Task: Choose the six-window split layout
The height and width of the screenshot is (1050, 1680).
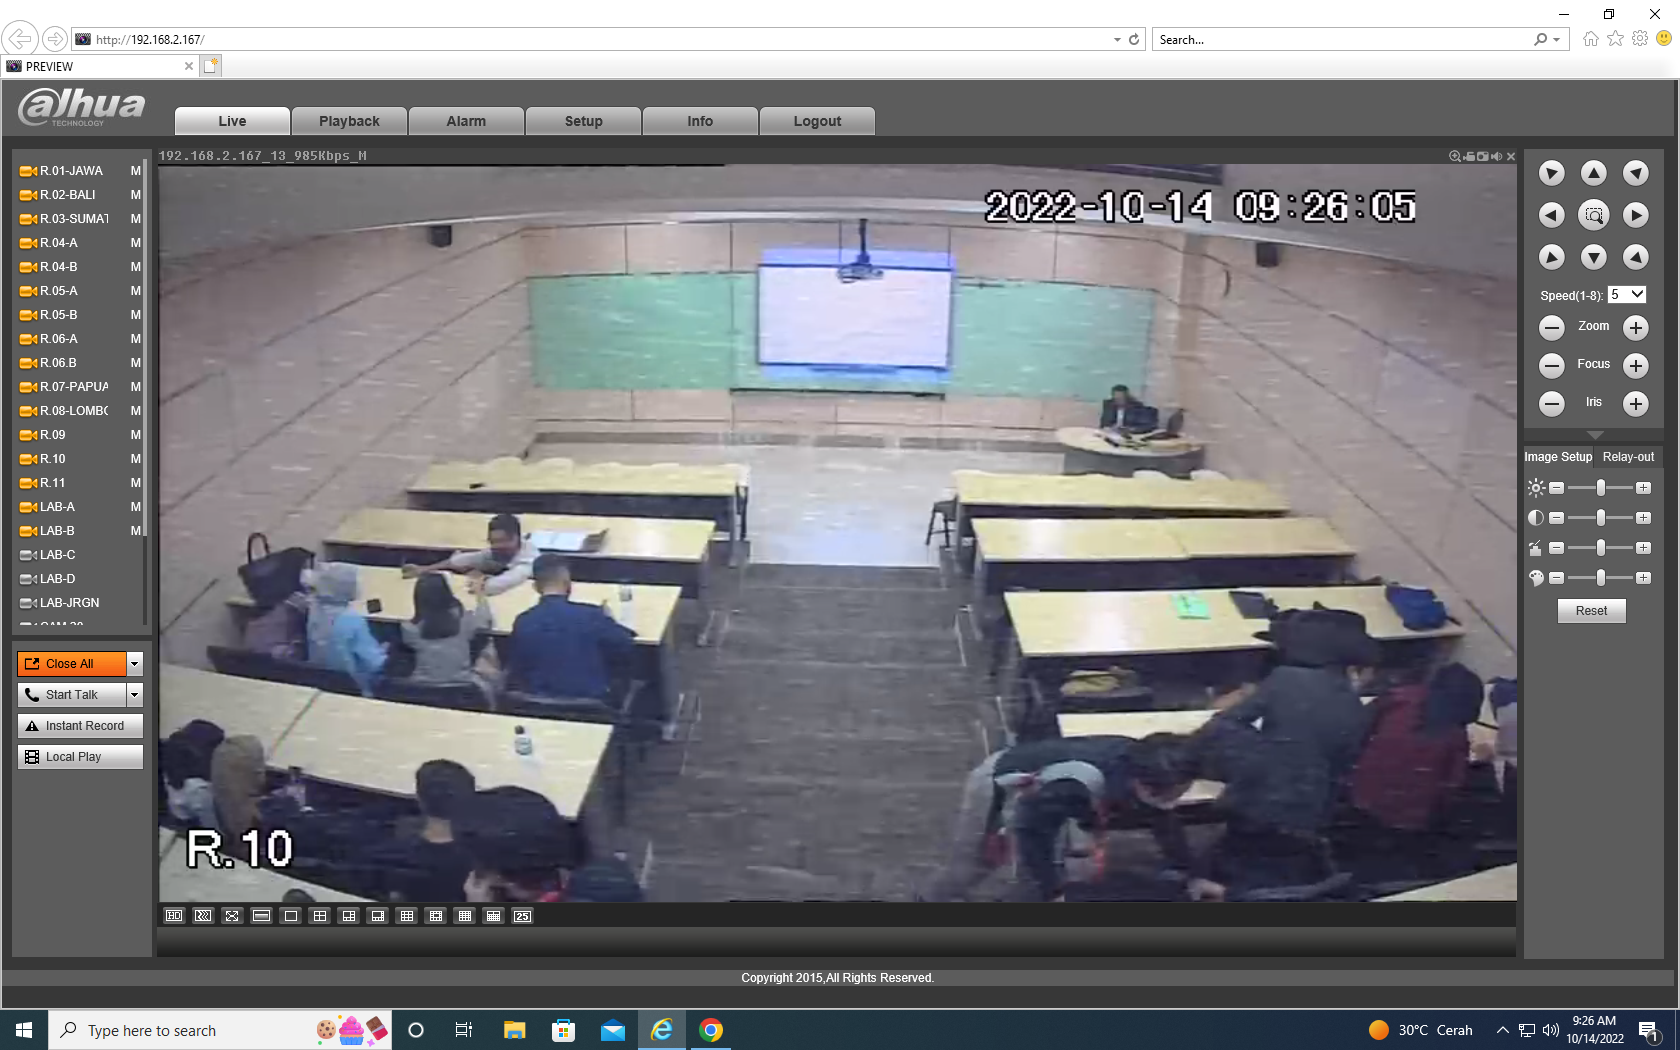Action: (x=348, y=916)
